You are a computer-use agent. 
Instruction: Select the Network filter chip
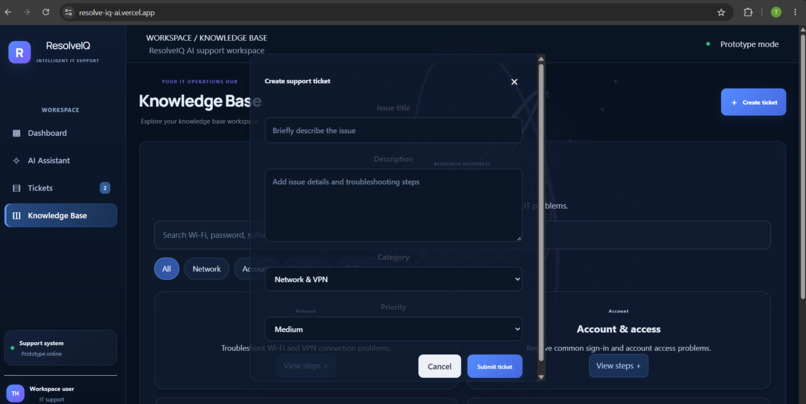(207, 269)
